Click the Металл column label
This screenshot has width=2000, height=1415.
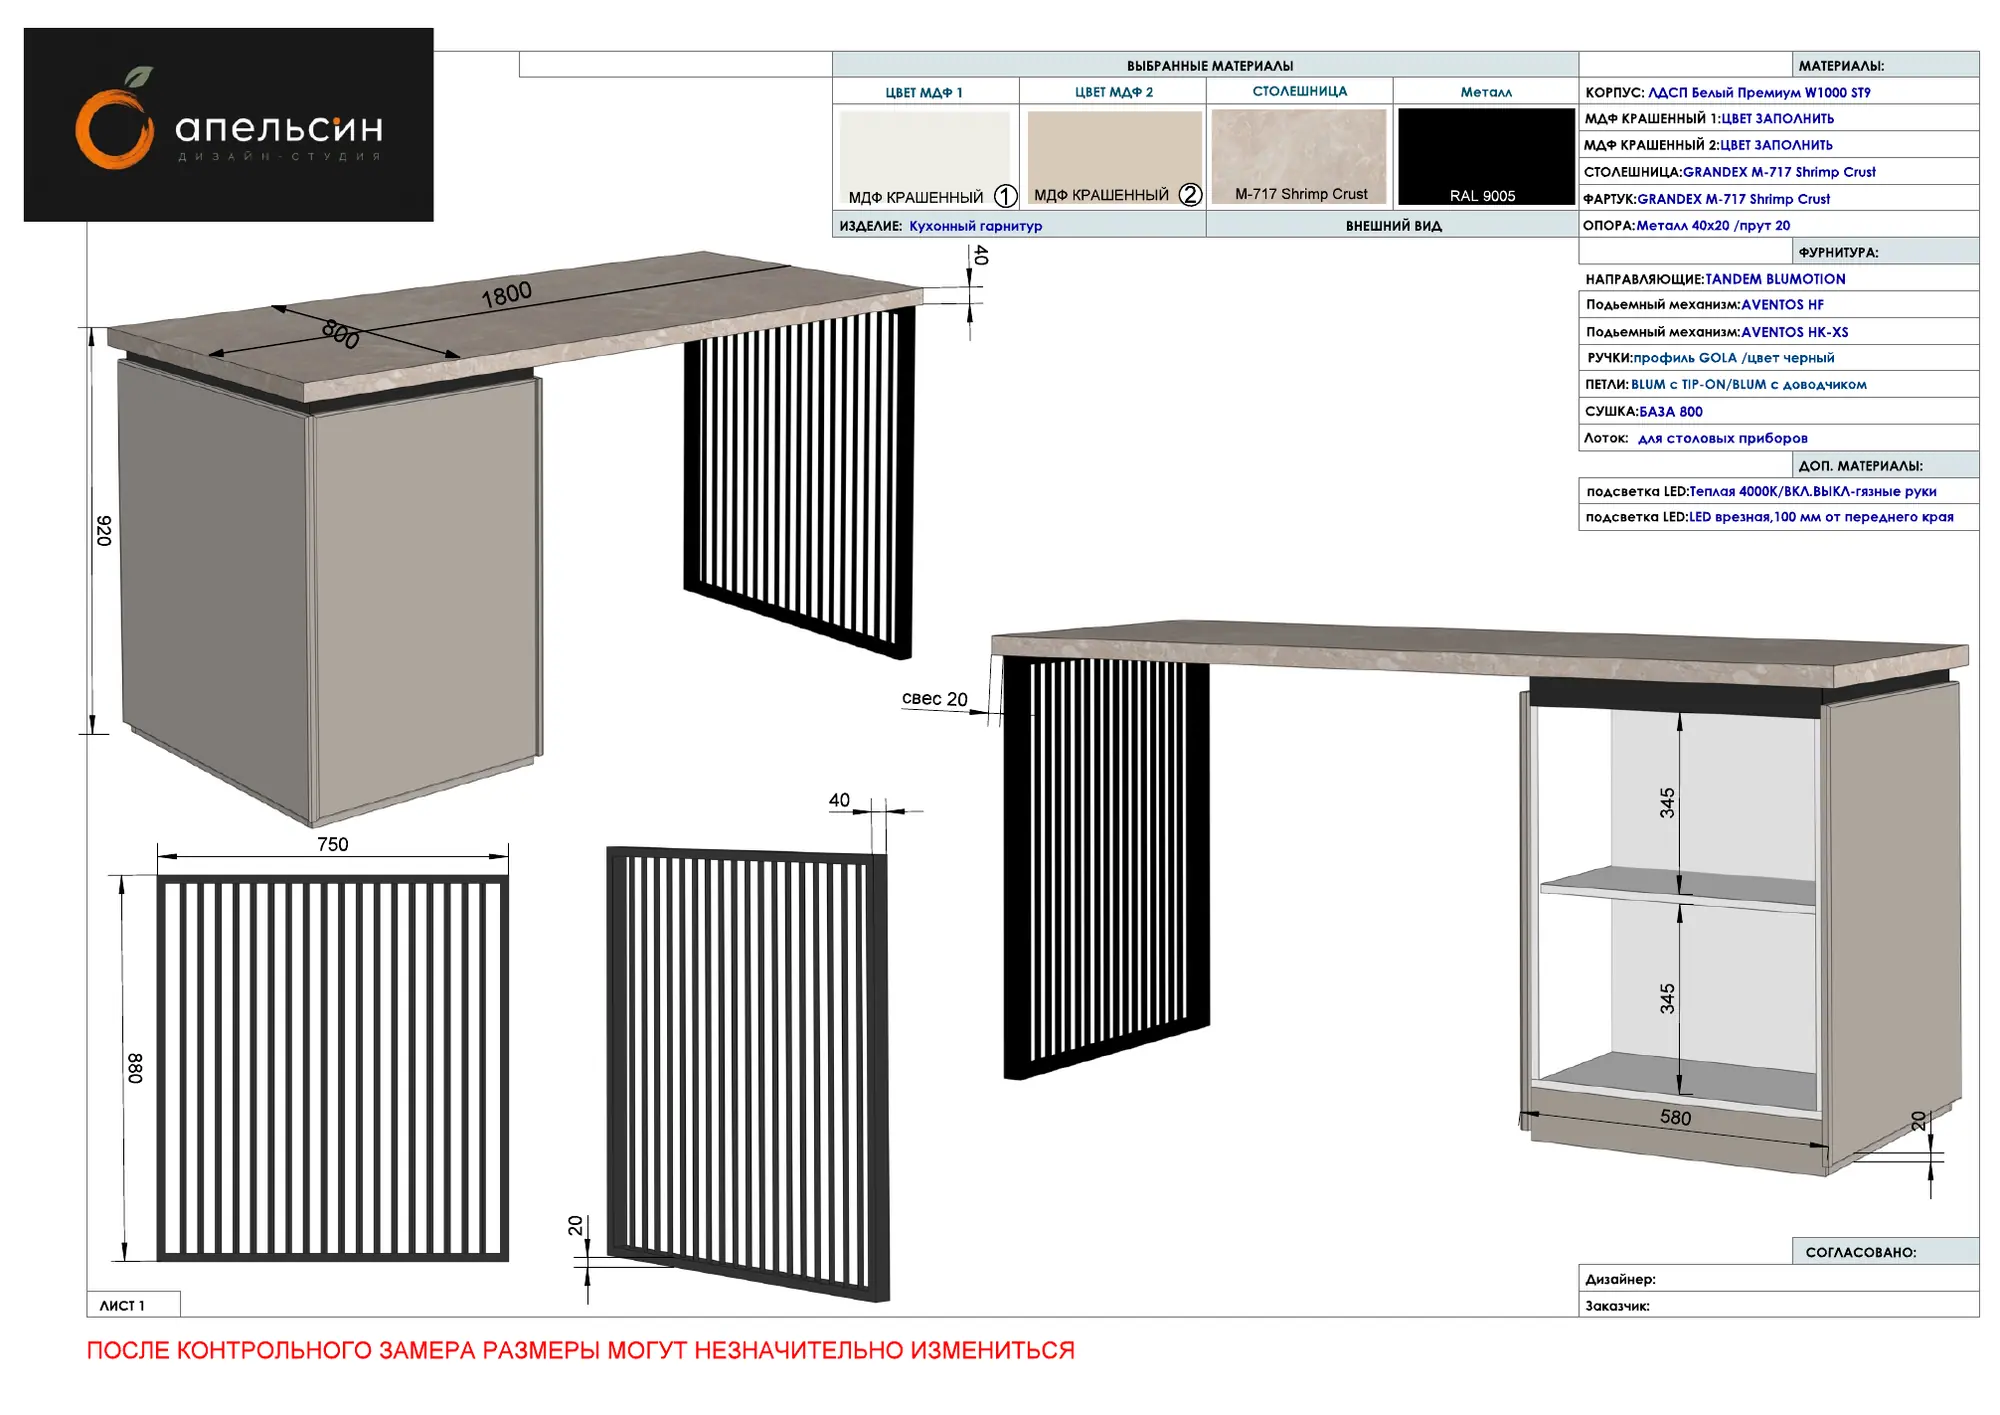(1486, 92)
